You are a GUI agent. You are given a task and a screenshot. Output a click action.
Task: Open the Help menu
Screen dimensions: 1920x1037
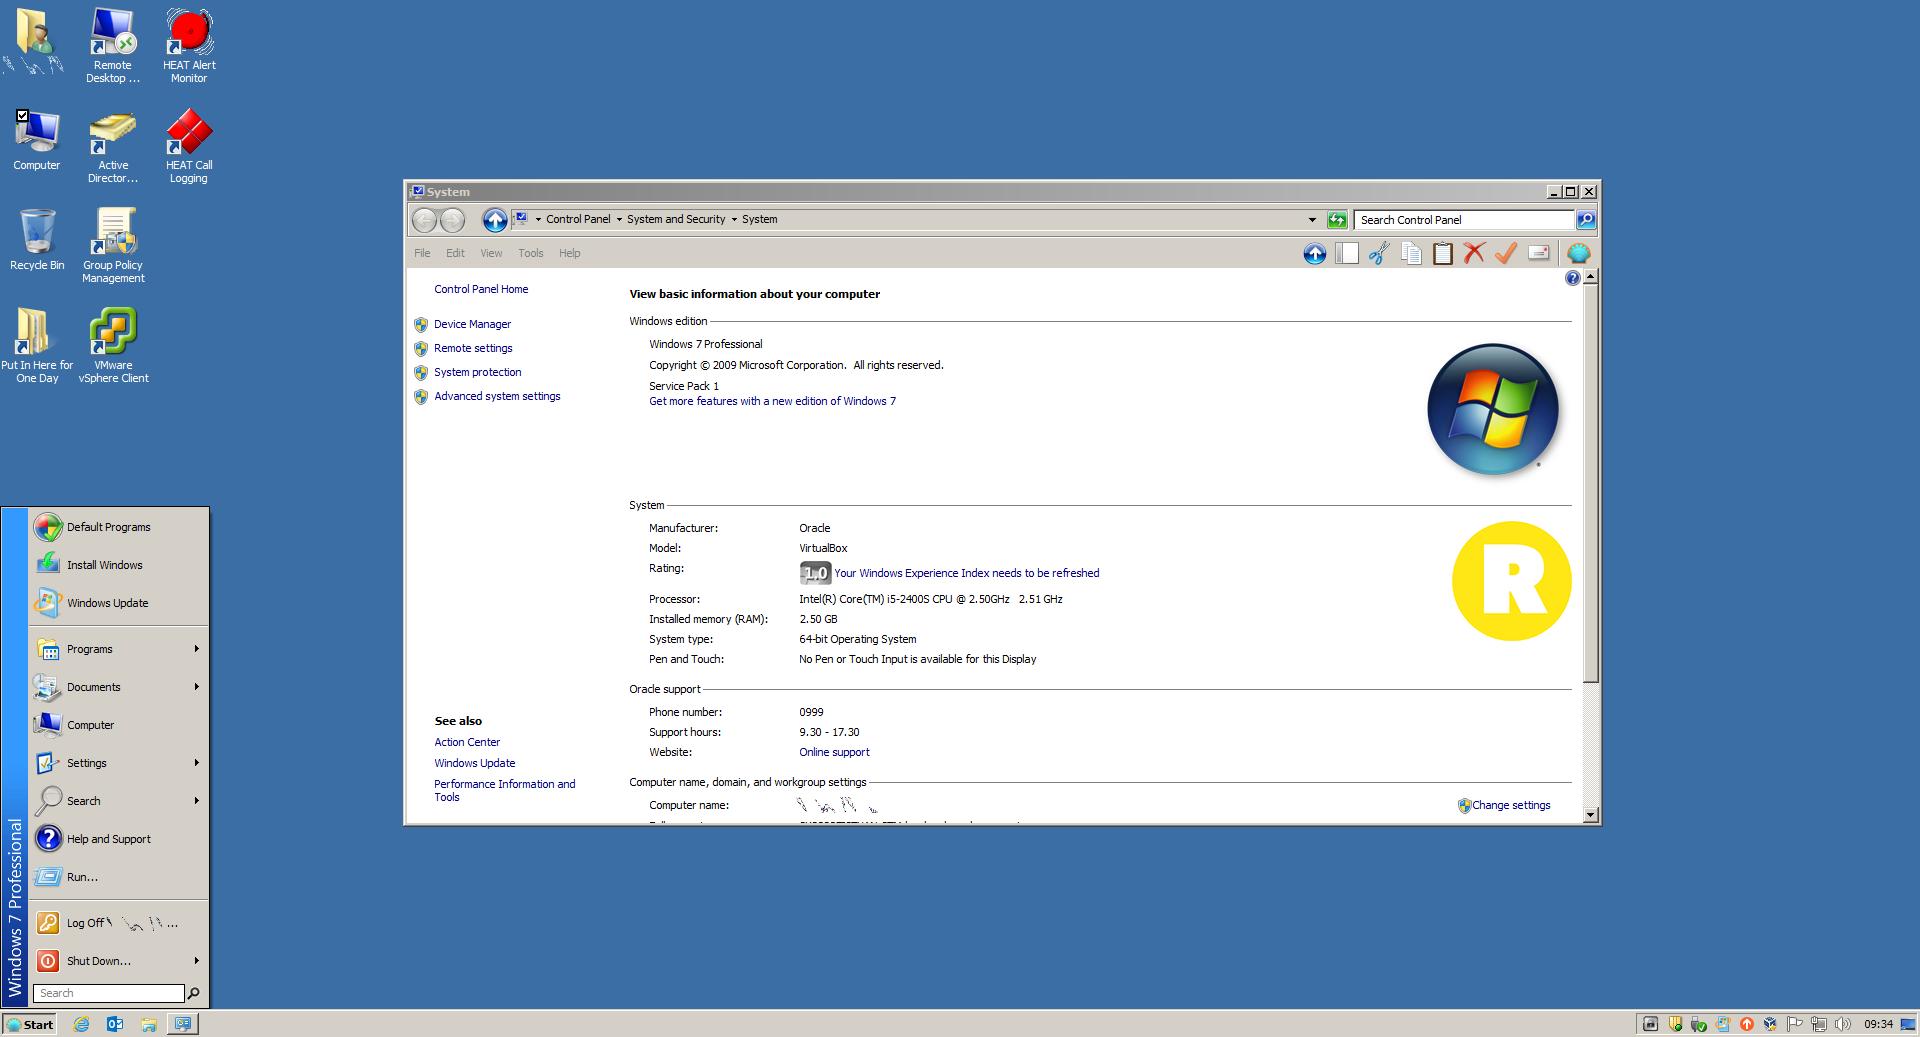tap(569, 254)
